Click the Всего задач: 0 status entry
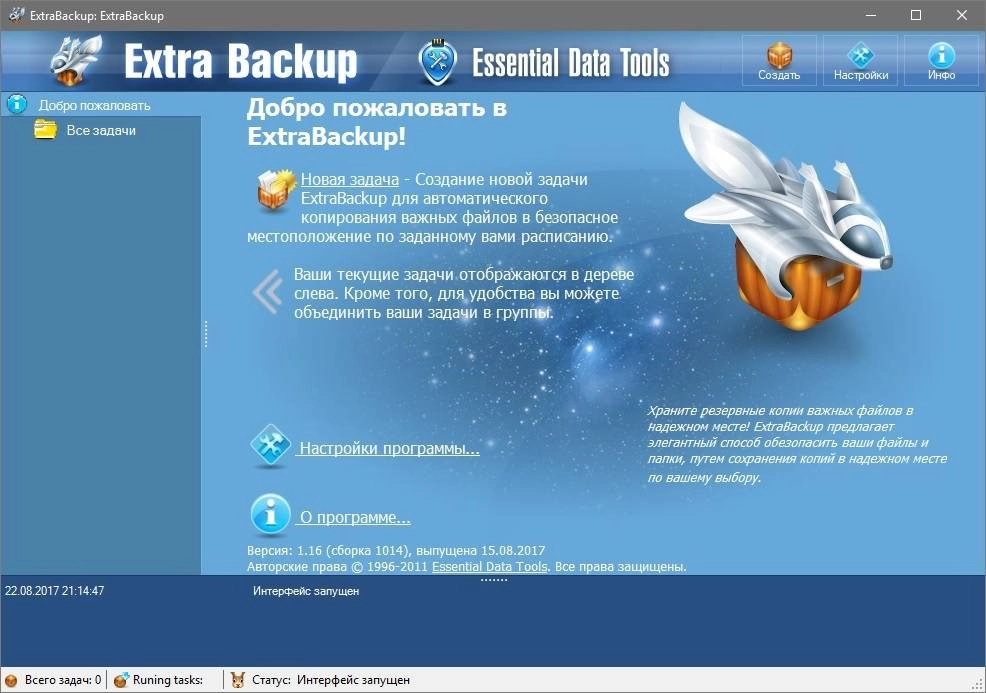 tap(63, 680)
